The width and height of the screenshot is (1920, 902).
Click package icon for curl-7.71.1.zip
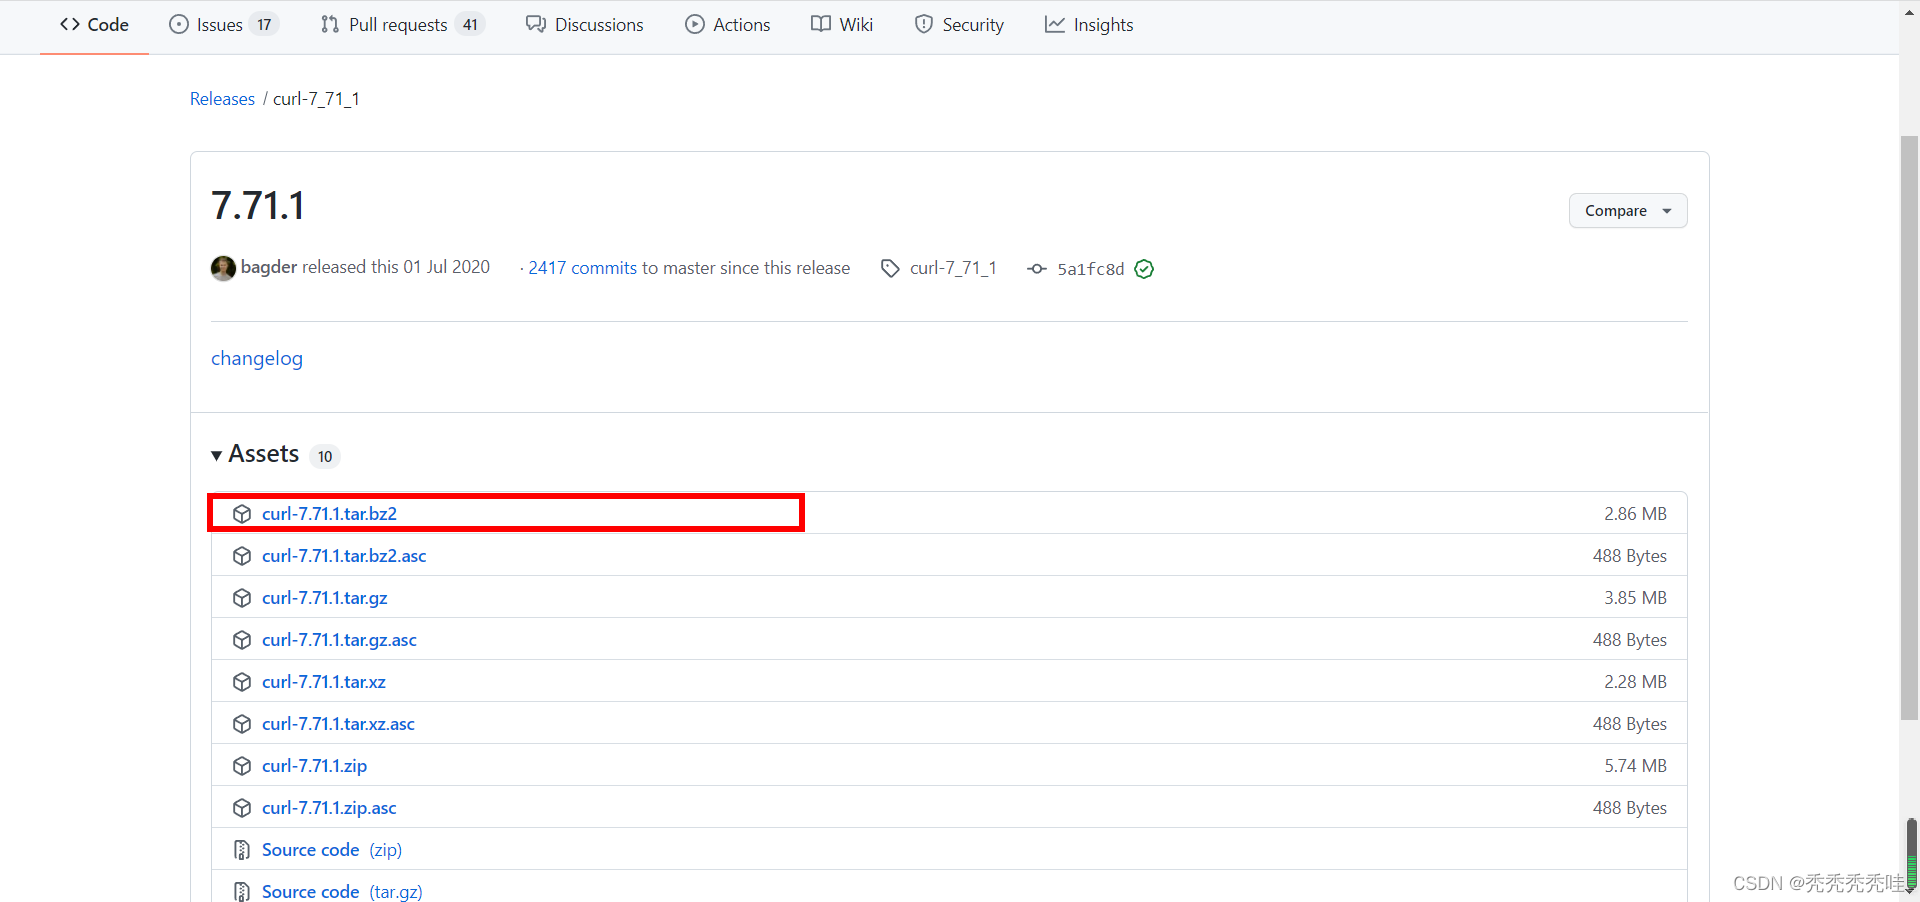click(242, 766)
